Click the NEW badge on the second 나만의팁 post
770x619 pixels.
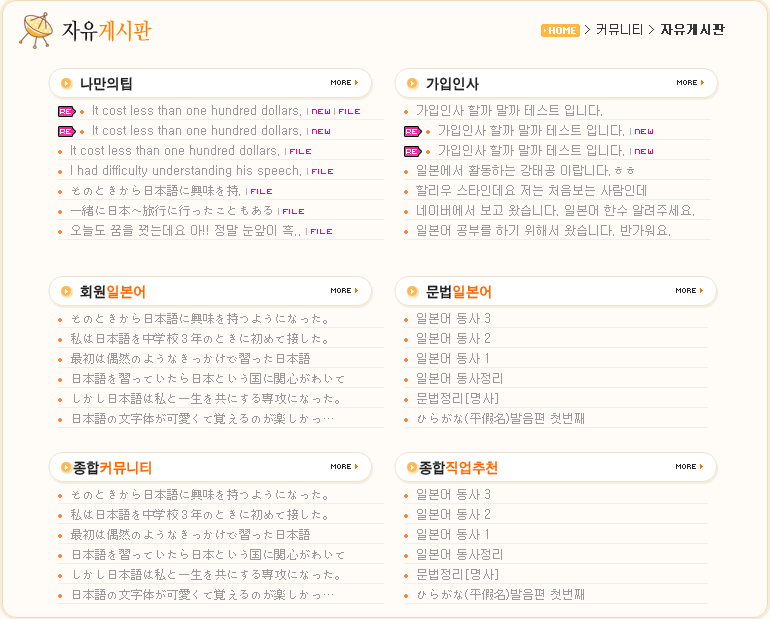pos(320,131)
